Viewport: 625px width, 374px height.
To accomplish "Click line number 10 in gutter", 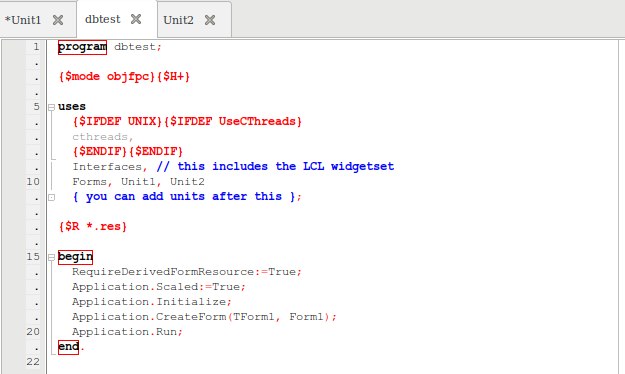I will (33, 182).
